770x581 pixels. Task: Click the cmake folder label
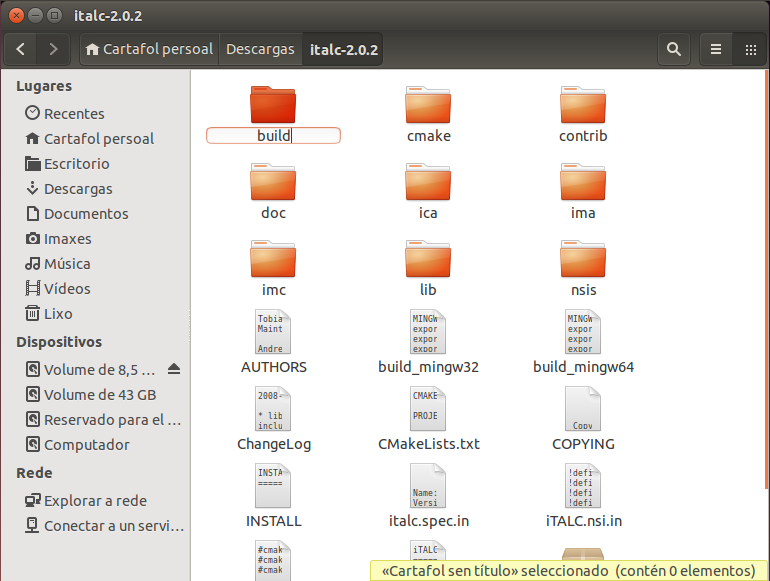pos(429,136)
